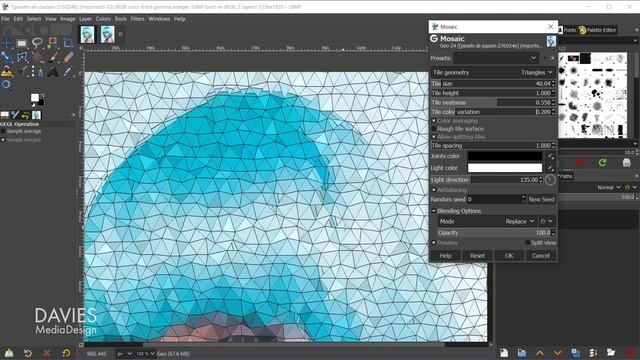The width and height of the screenshot is (640, 360).
Task: Enable Sample average option
Action: pyautogui.click(x=3, y=131)
